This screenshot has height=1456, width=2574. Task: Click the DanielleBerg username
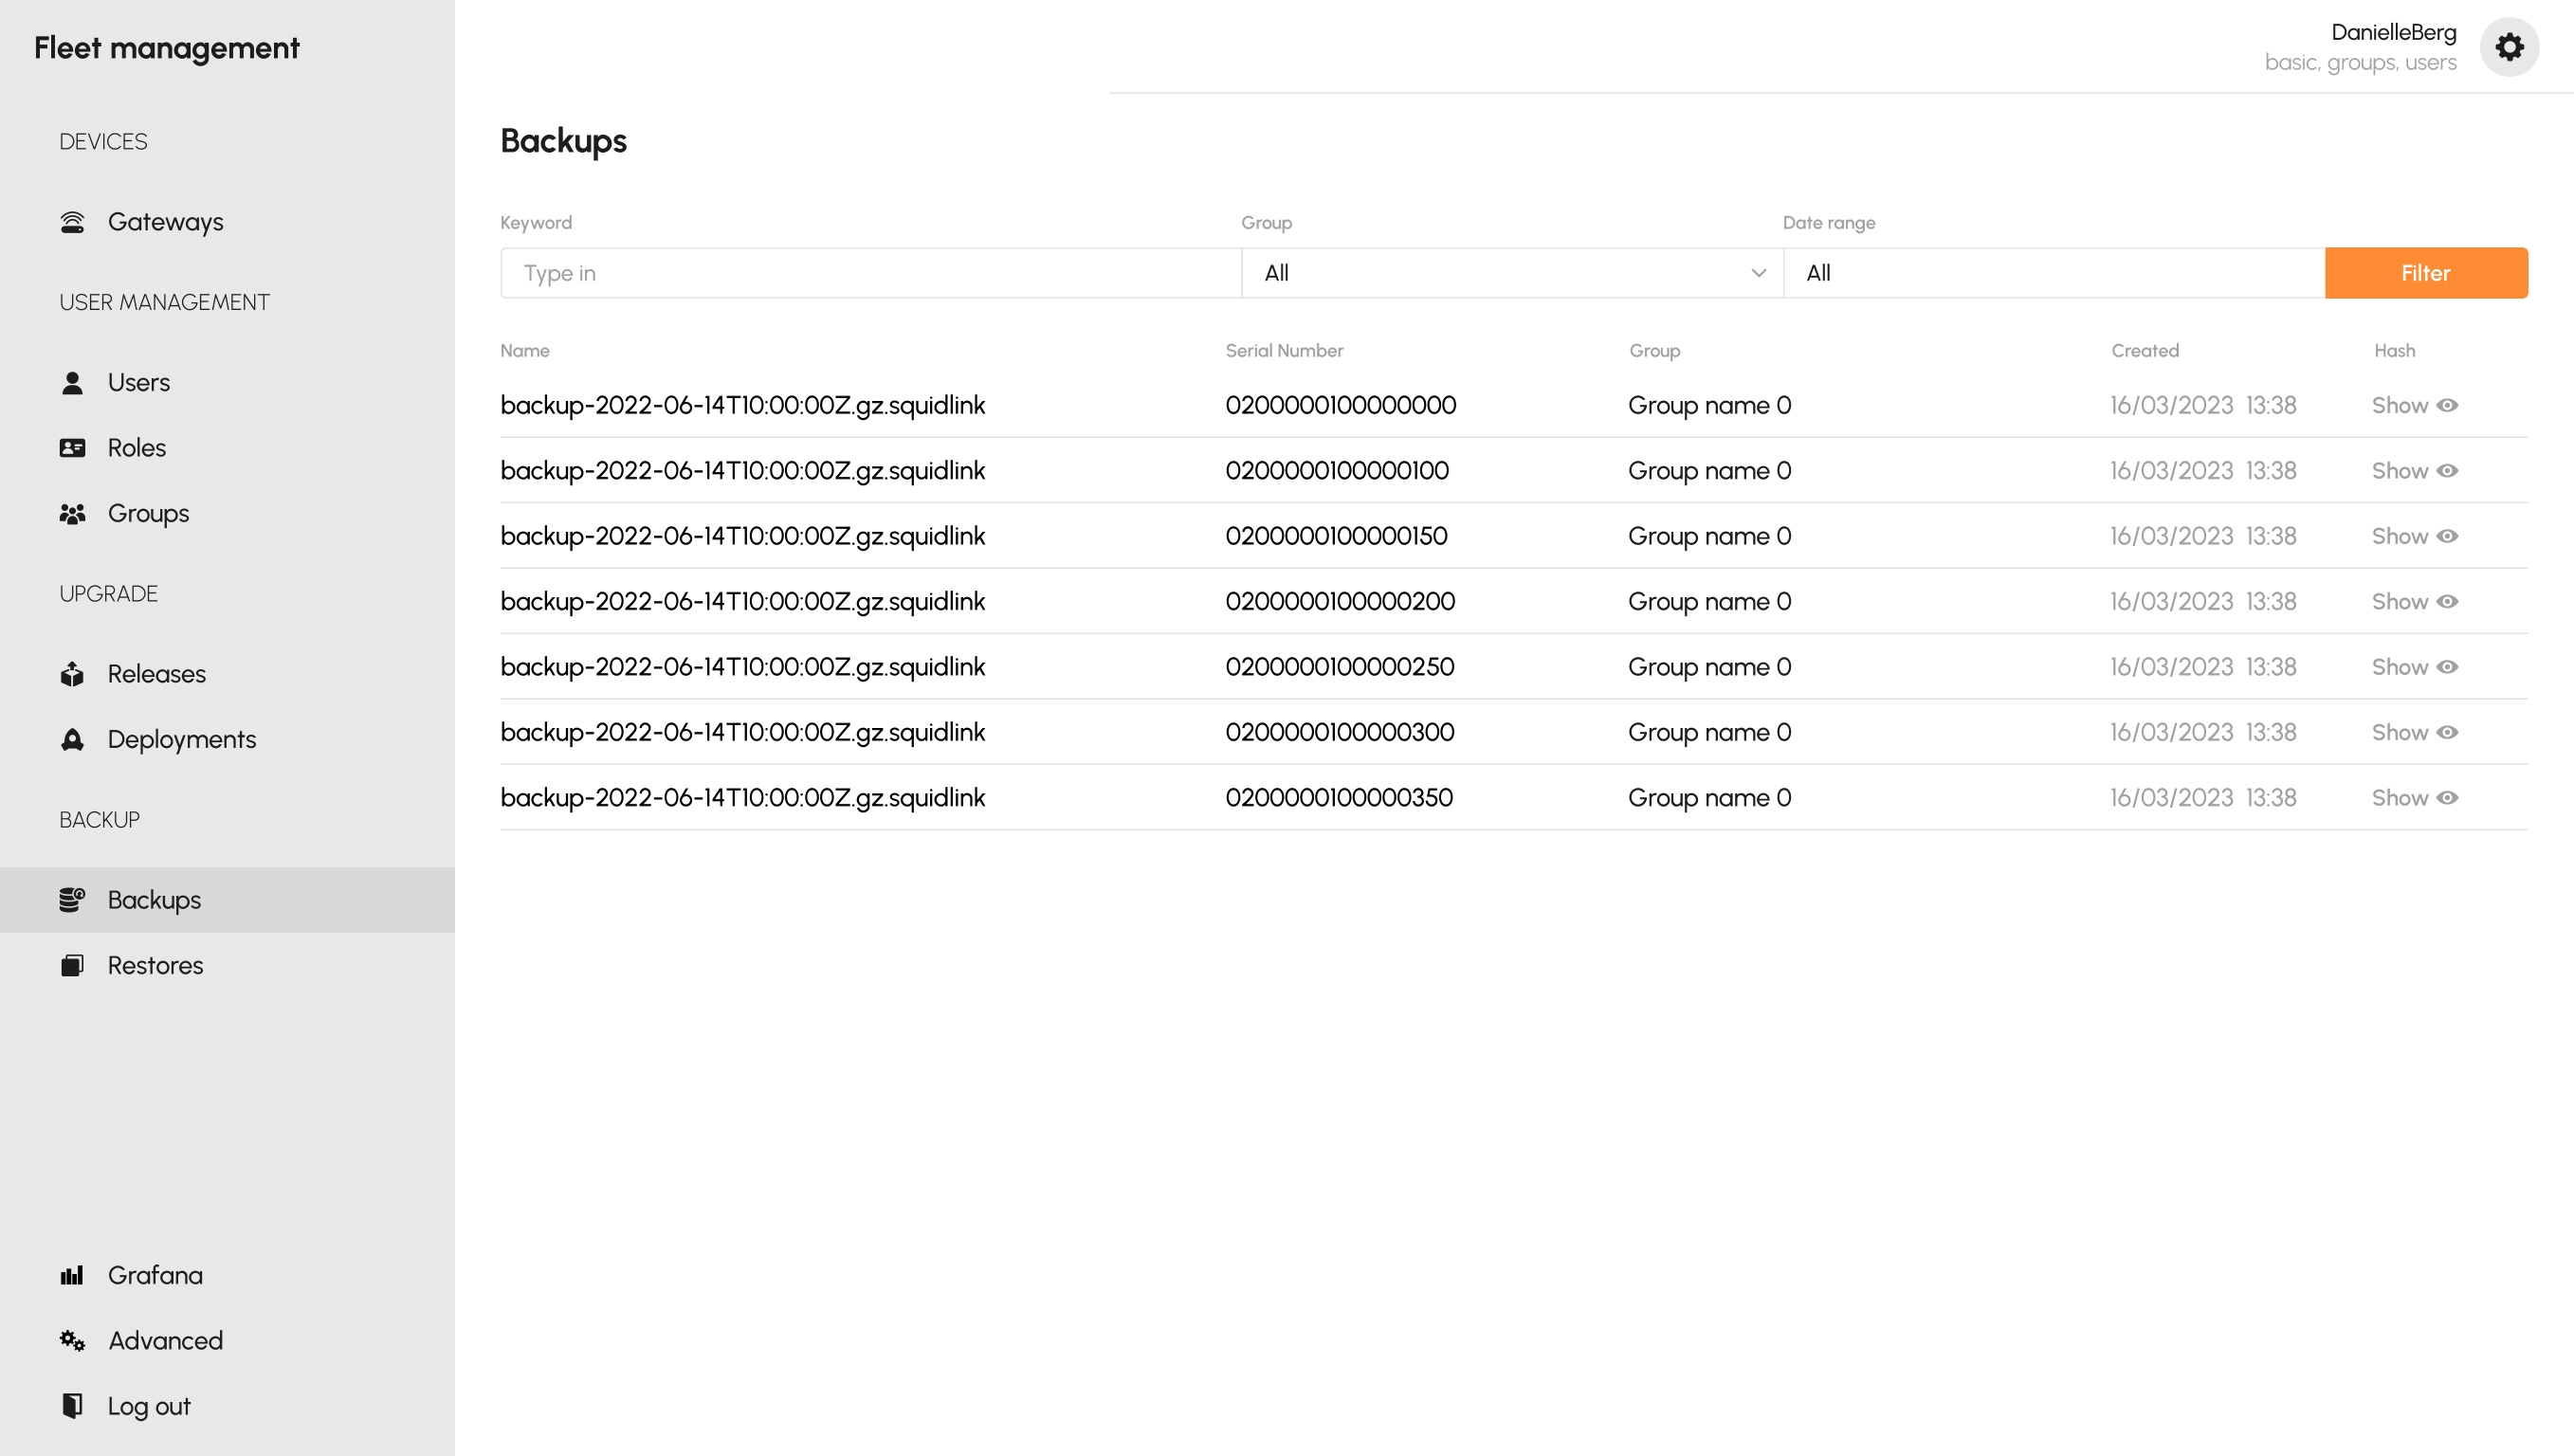click(2392, 33)
